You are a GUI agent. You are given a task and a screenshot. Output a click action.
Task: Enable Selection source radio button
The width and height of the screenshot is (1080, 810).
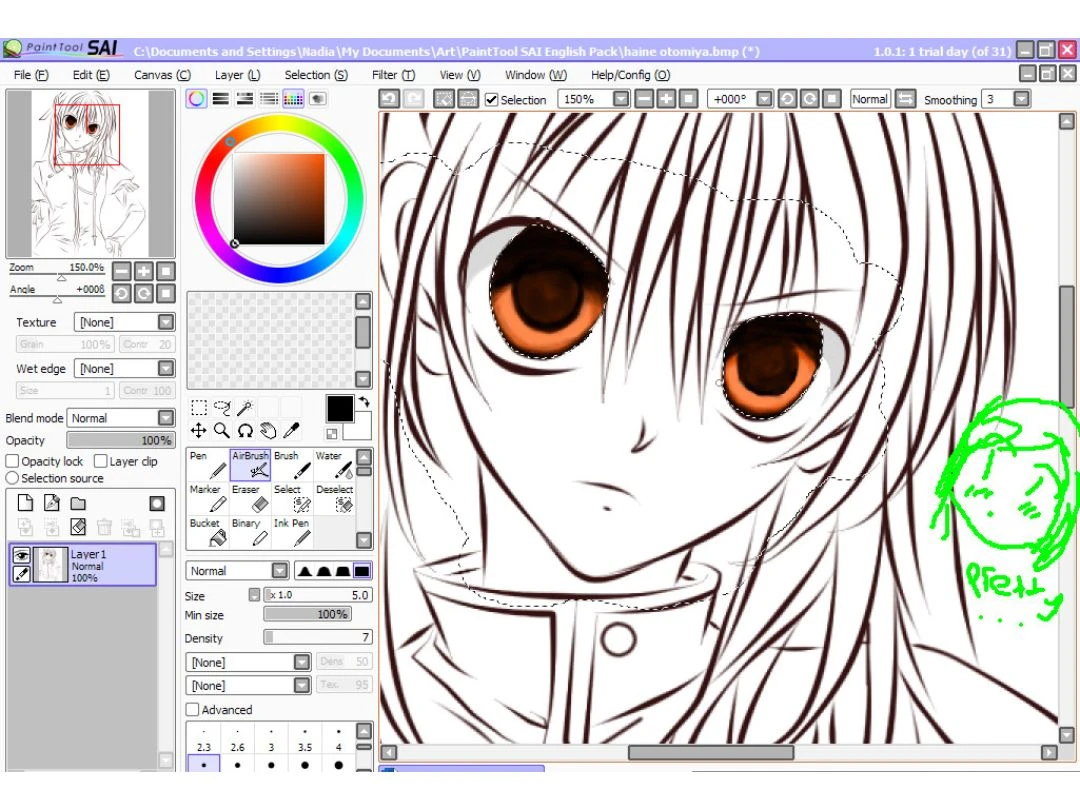(12, 478)
